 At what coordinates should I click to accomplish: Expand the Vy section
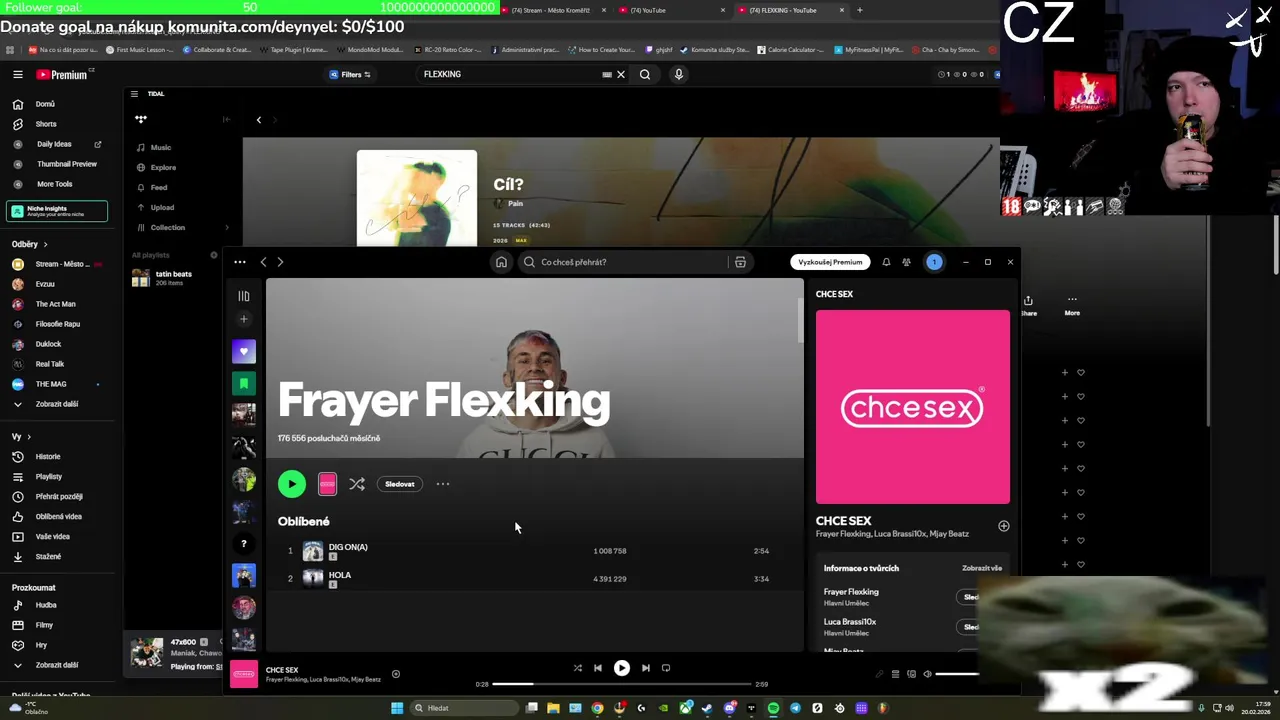pyautogui.click(x=21, y=436)
